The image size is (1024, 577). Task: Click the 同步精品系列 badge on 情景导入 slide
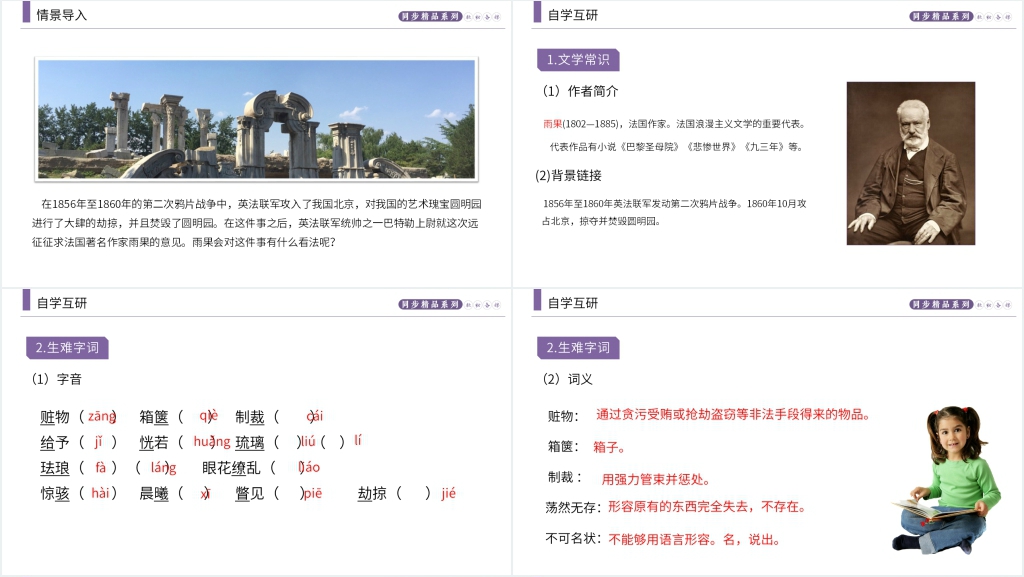(430, 16)
